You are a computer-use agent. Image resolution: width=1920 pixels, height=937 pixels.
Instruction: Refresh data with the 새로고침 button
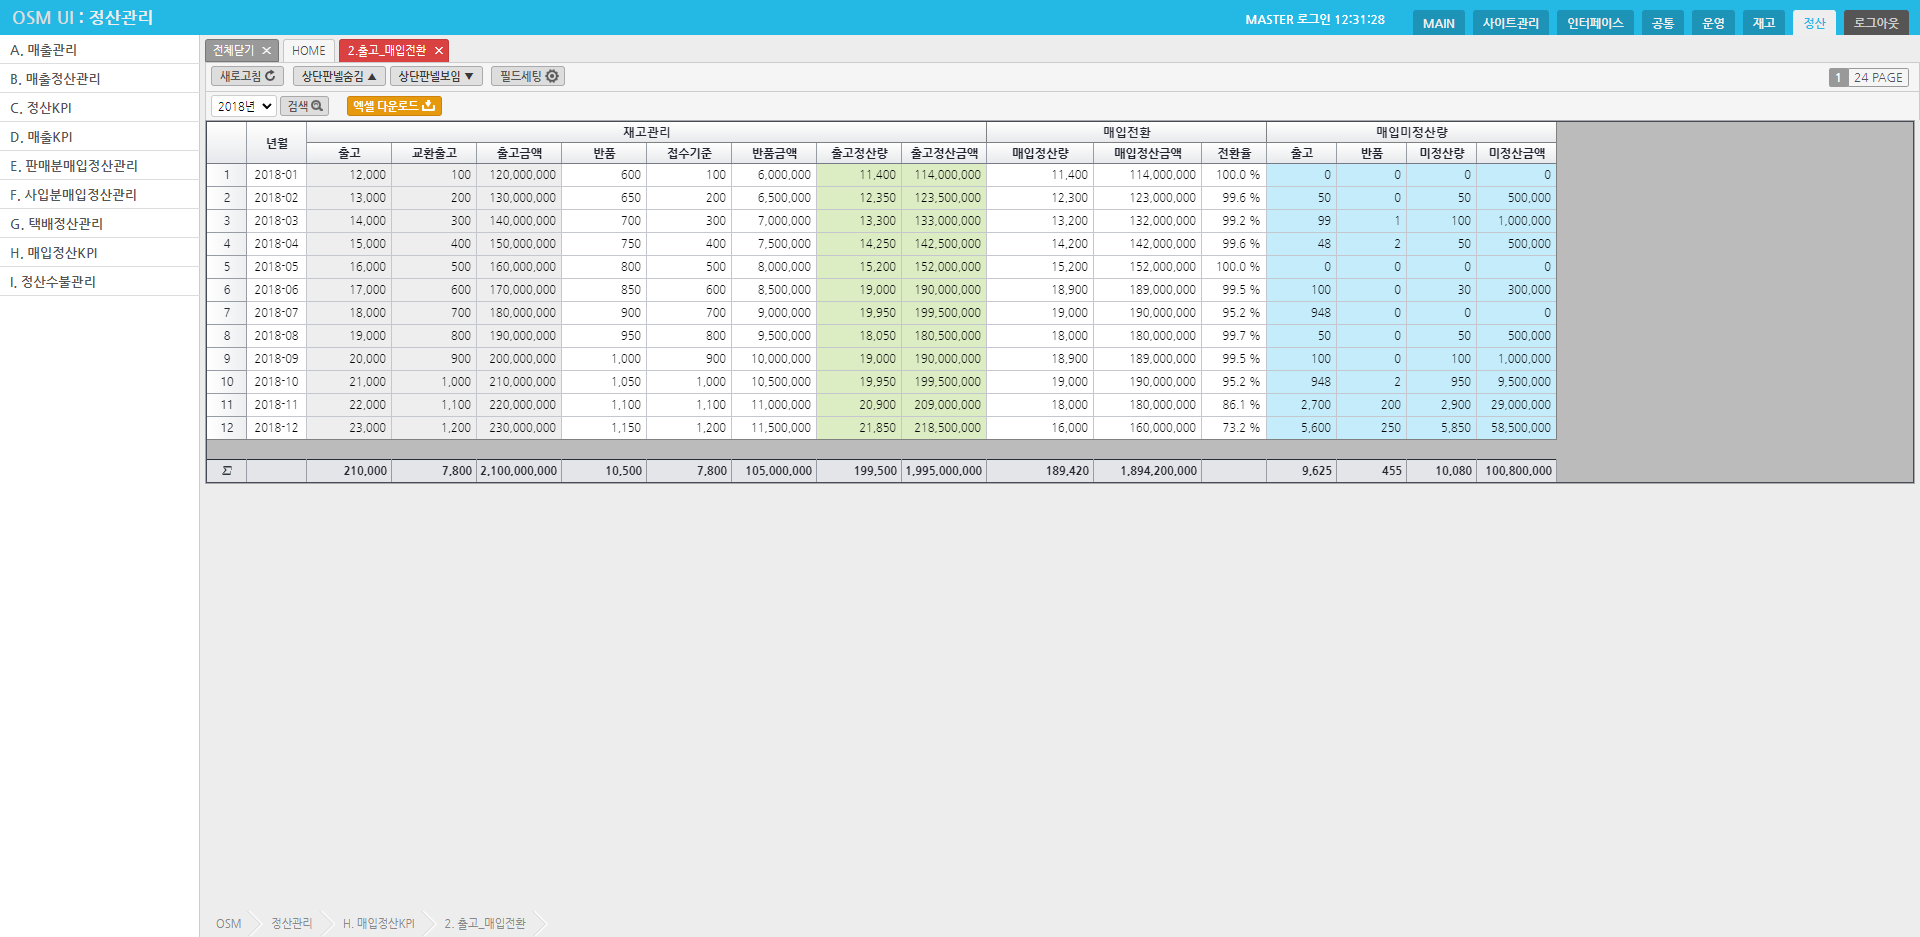247,76
